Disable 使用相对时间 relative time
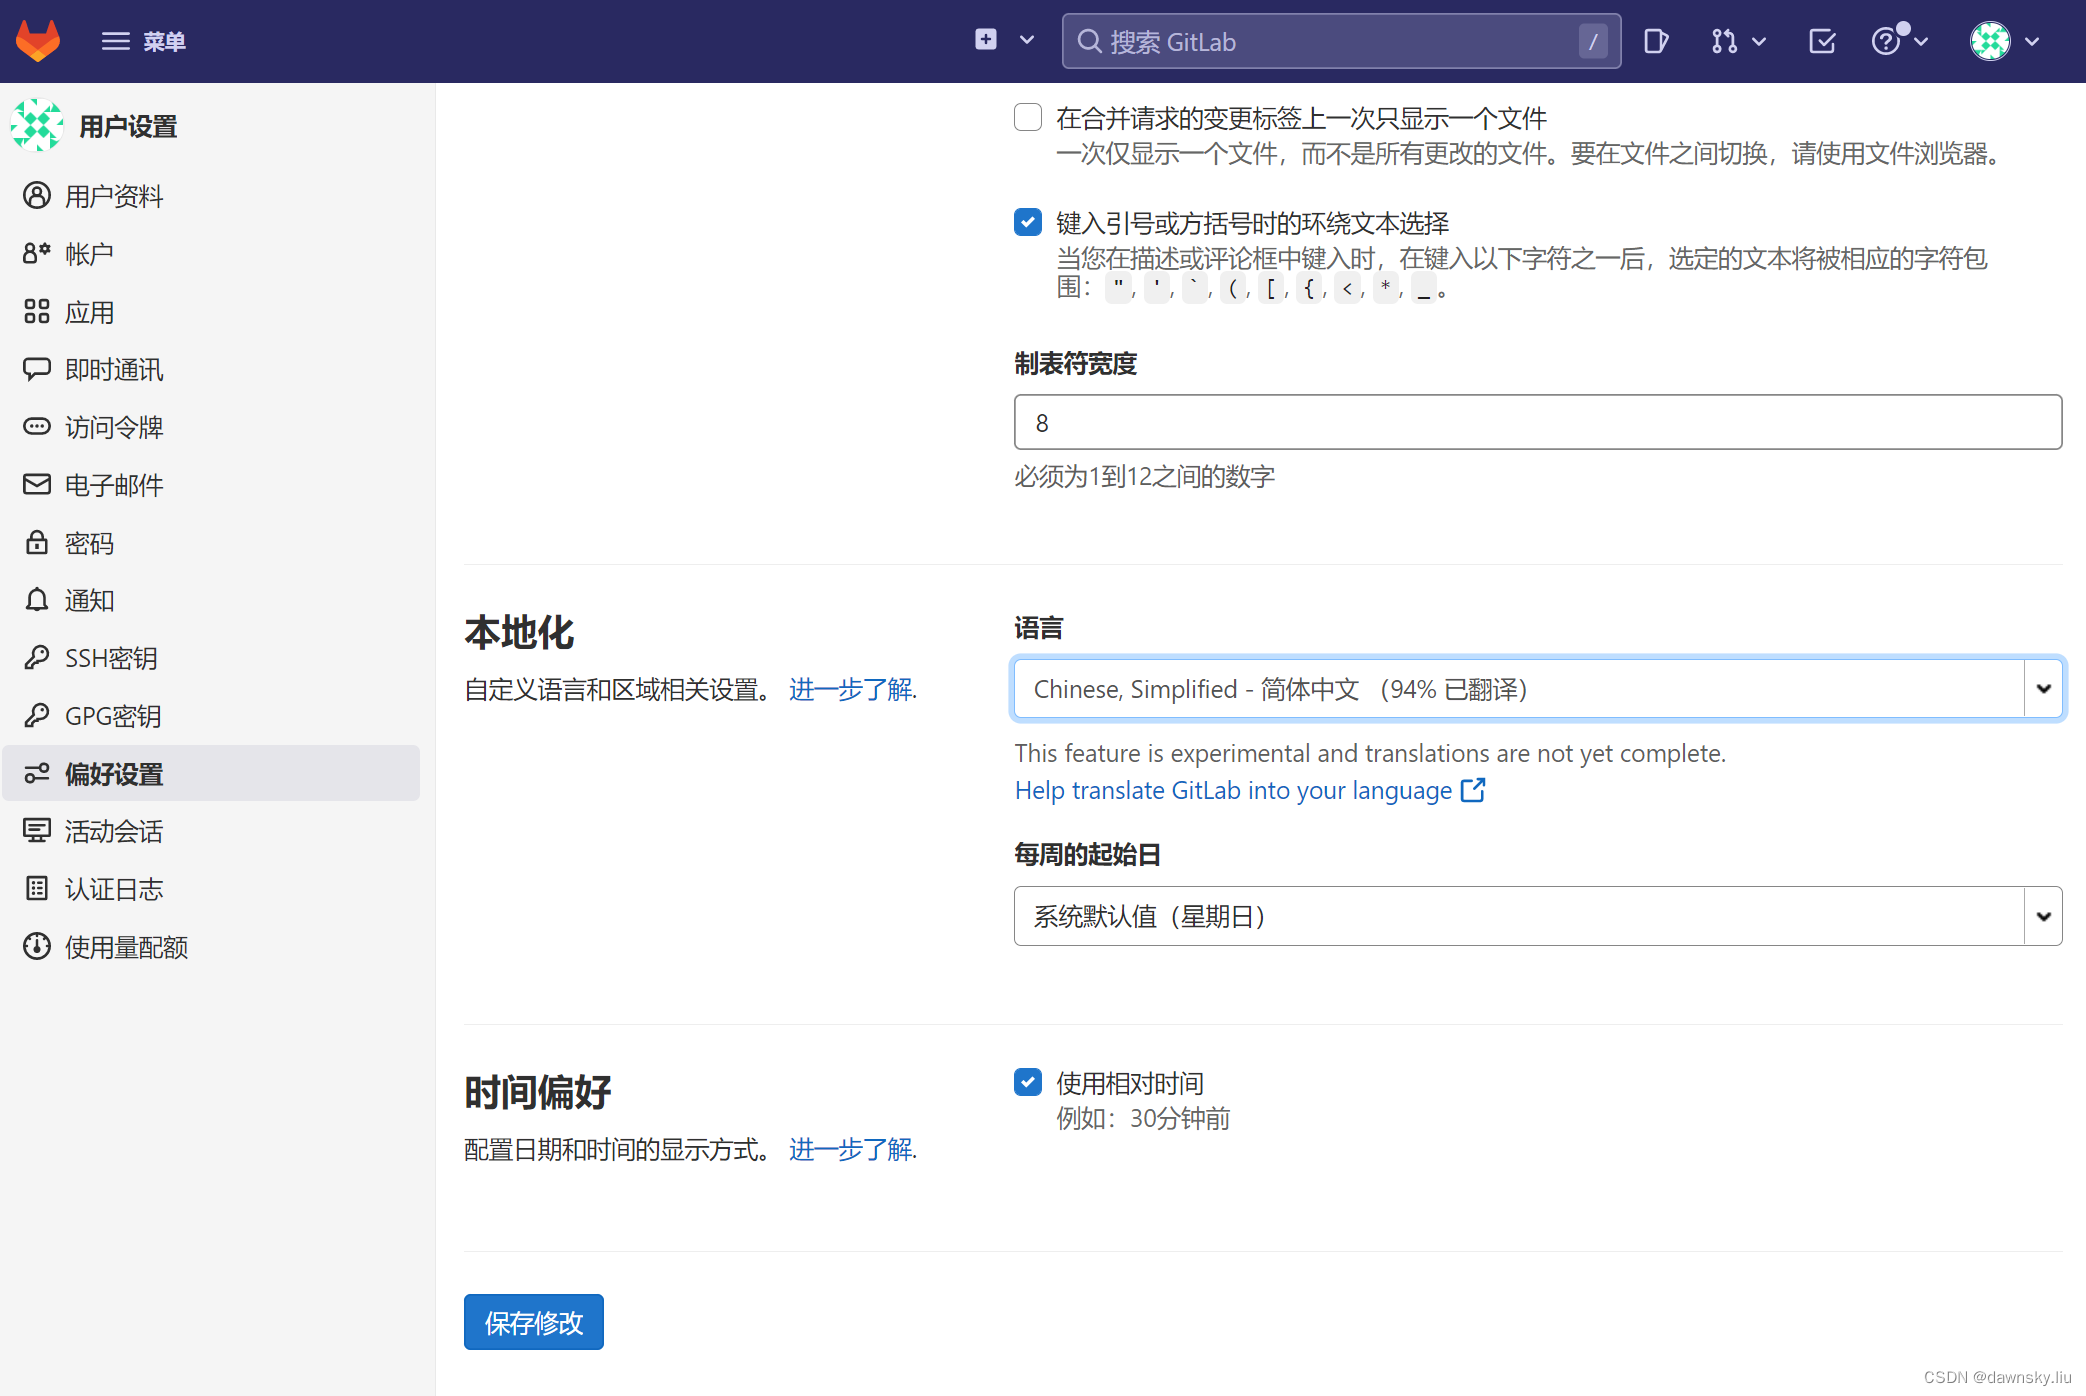Screen dimensions: 2086x1396 coord(1027,1082)
